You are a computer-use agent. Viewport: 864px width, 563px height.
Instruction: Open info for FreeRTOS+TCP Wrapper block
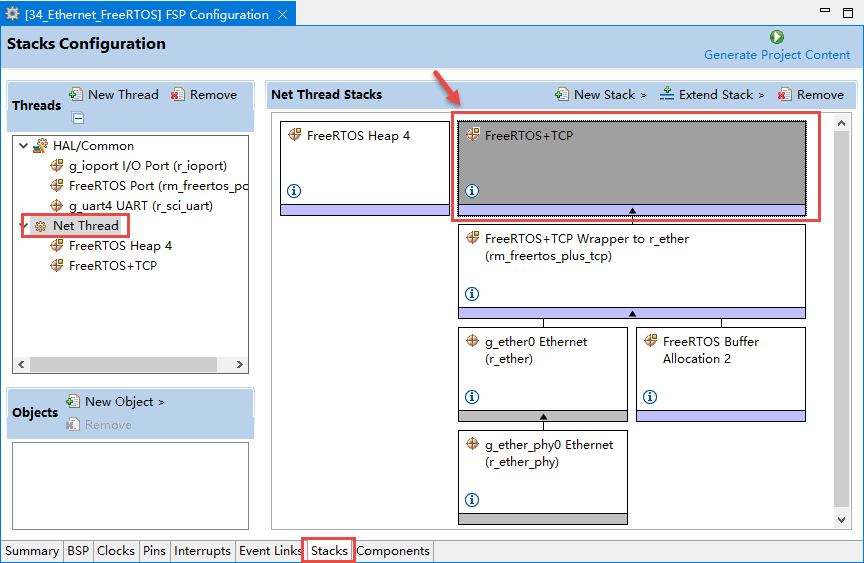[472, 294]
